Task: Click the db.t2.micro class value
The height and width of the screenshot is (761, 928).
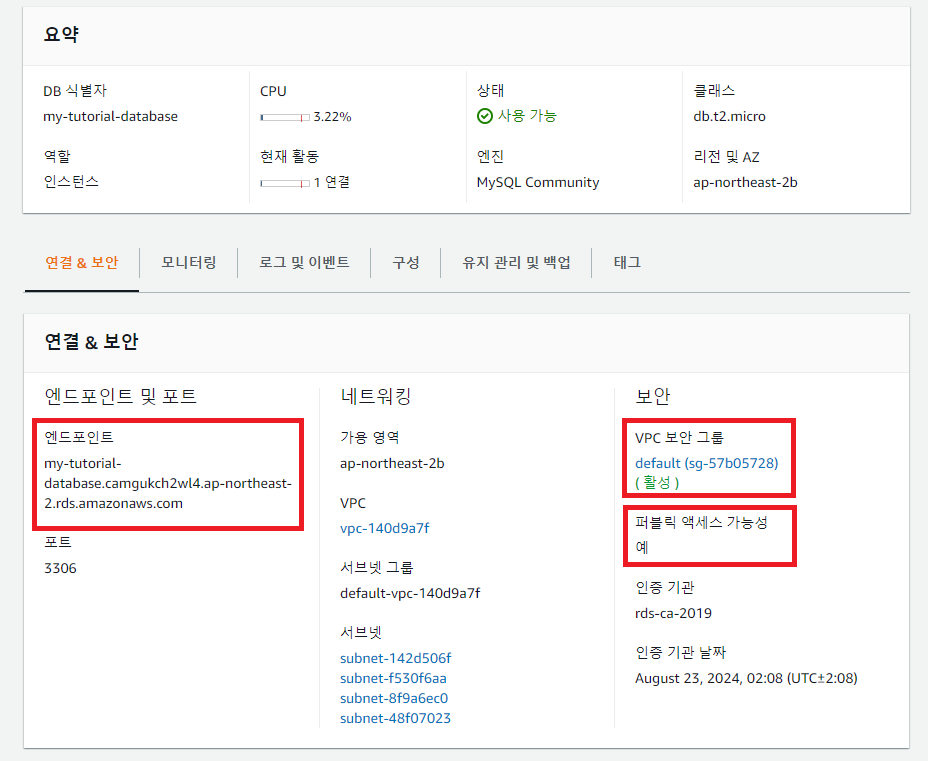Action: tap(729, 116)
